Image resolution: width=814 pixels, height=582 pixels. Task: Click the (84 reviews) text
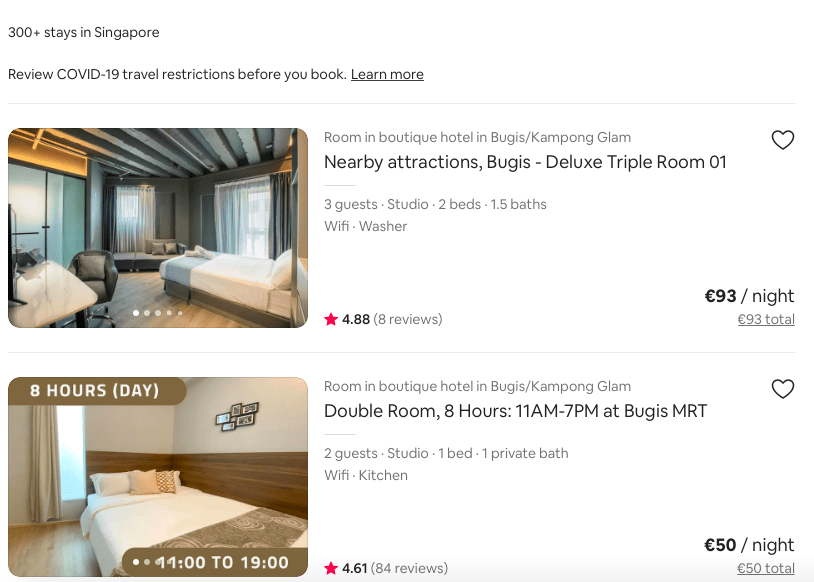coord(409,569)
